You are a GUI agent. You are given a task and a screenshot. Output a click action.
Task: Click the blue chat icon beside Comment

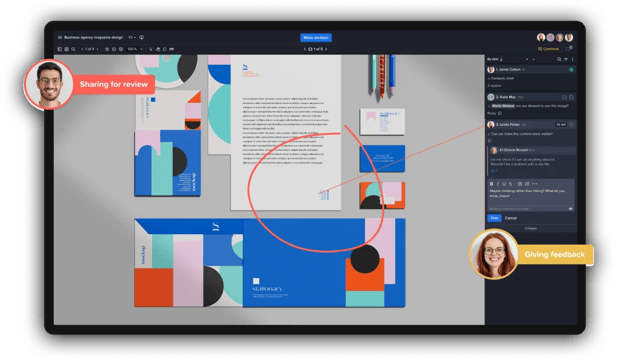click(569, 49)
